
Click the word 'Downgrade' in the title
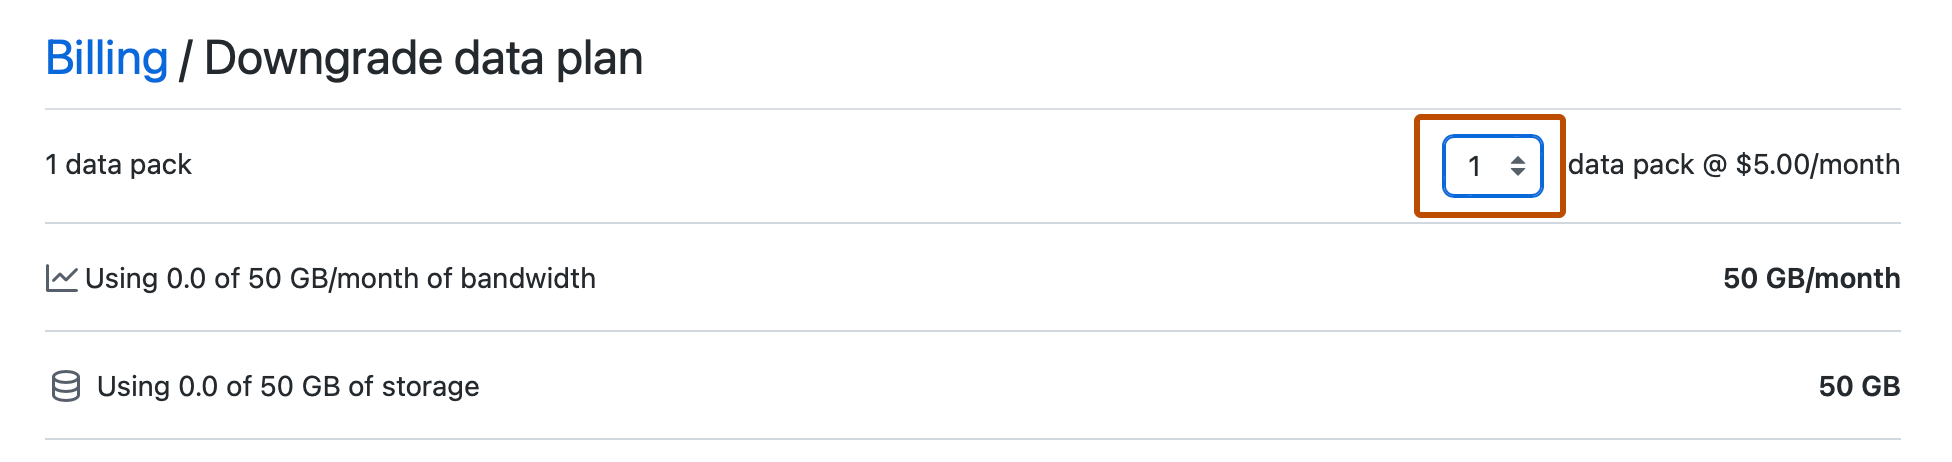point(322,58)
